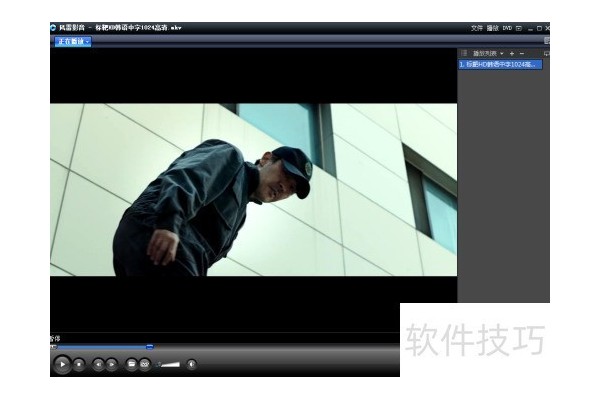Click the player logo in the title bar
600x400 pixels.
(53, 28)
